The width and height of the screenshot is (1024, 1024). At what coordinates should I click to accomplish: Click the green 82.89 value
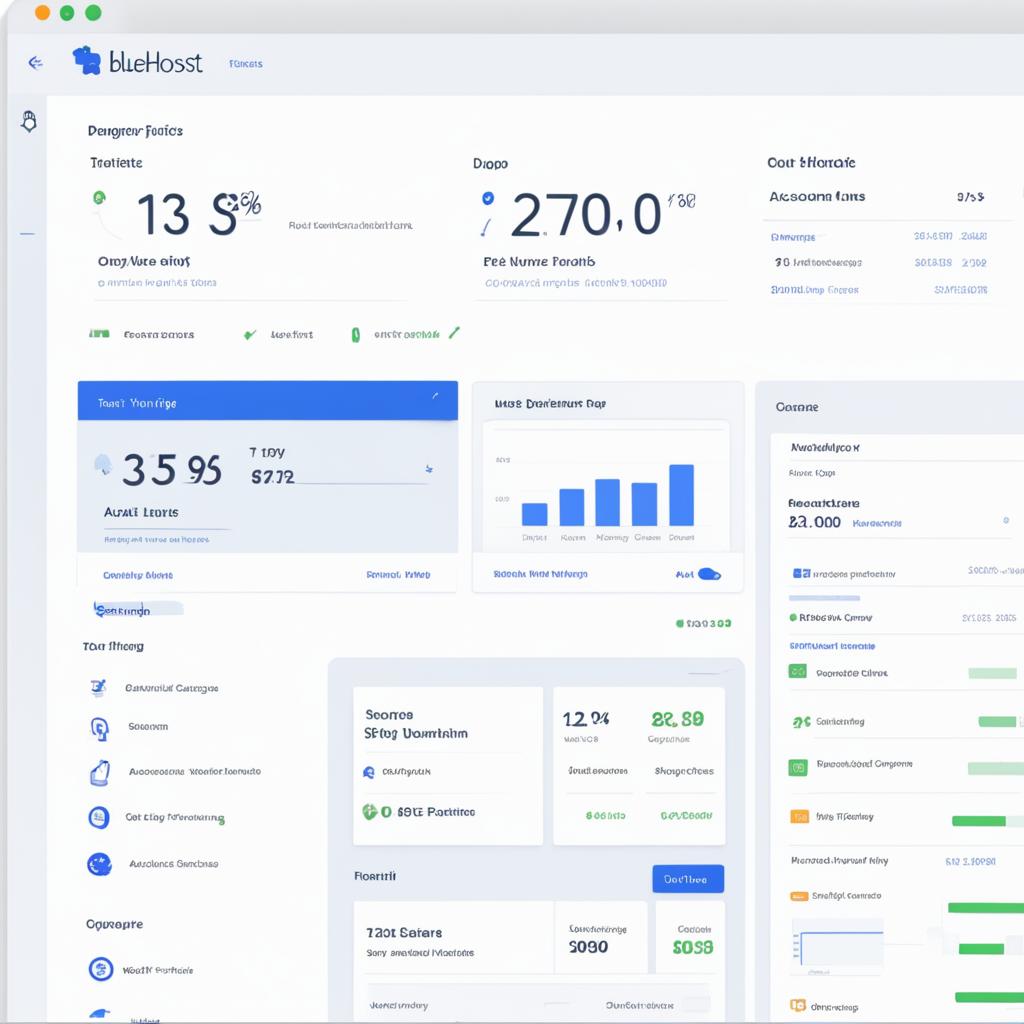tap(677, 719)
